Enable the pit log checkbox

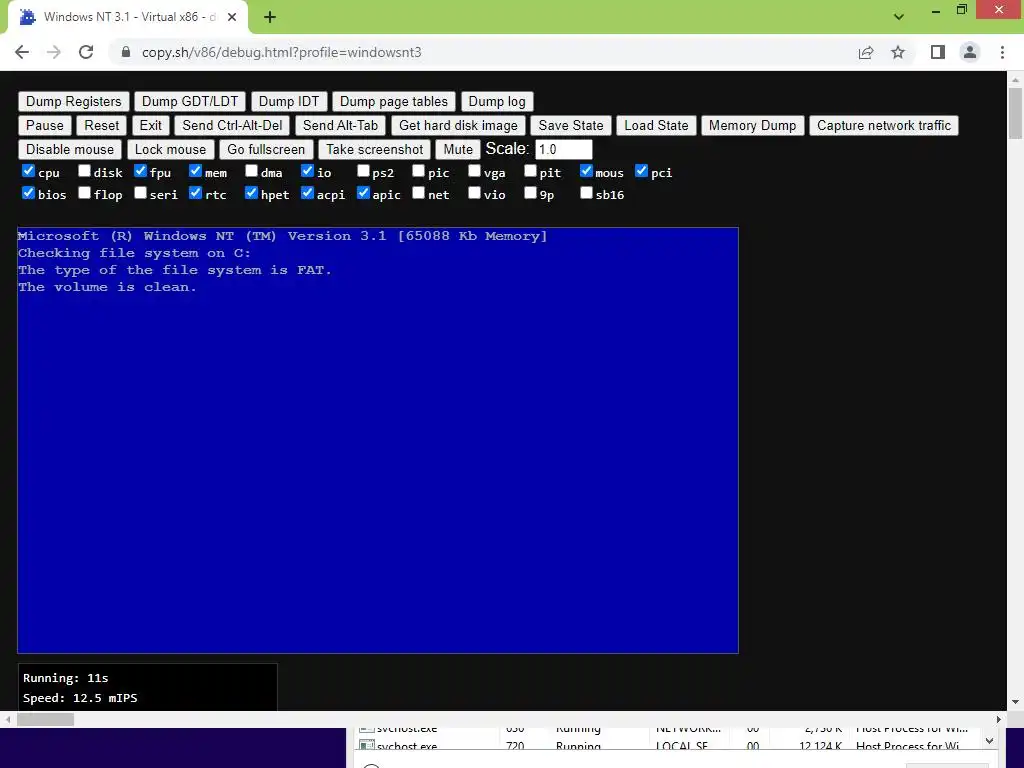(530, 171)
